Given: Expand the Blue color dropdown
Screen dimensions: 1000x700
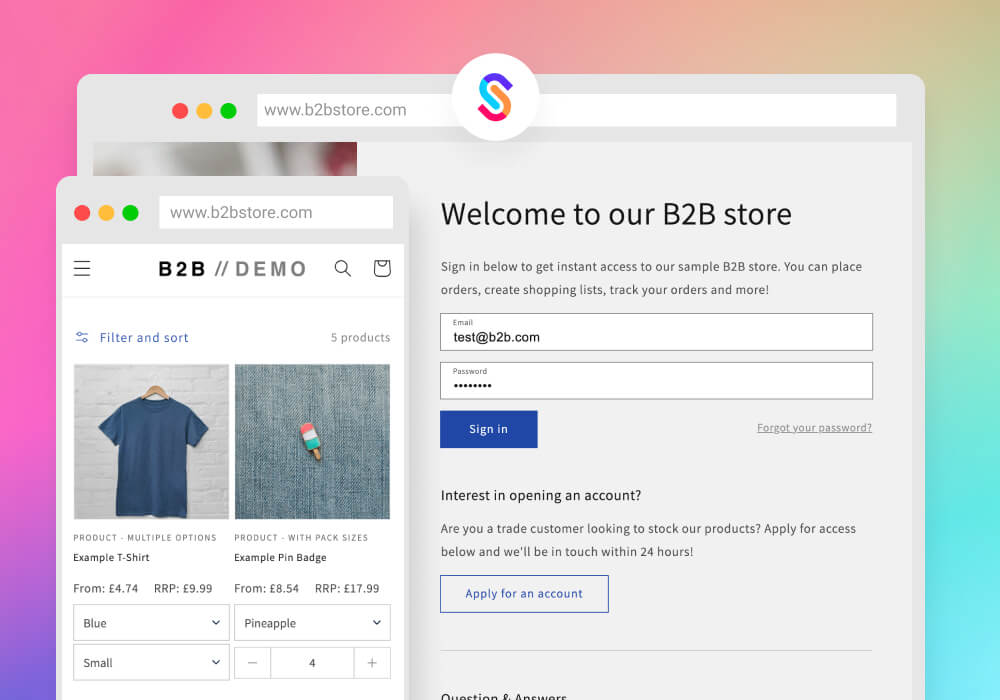Looking at the screenshot, I should pos(151,623).
